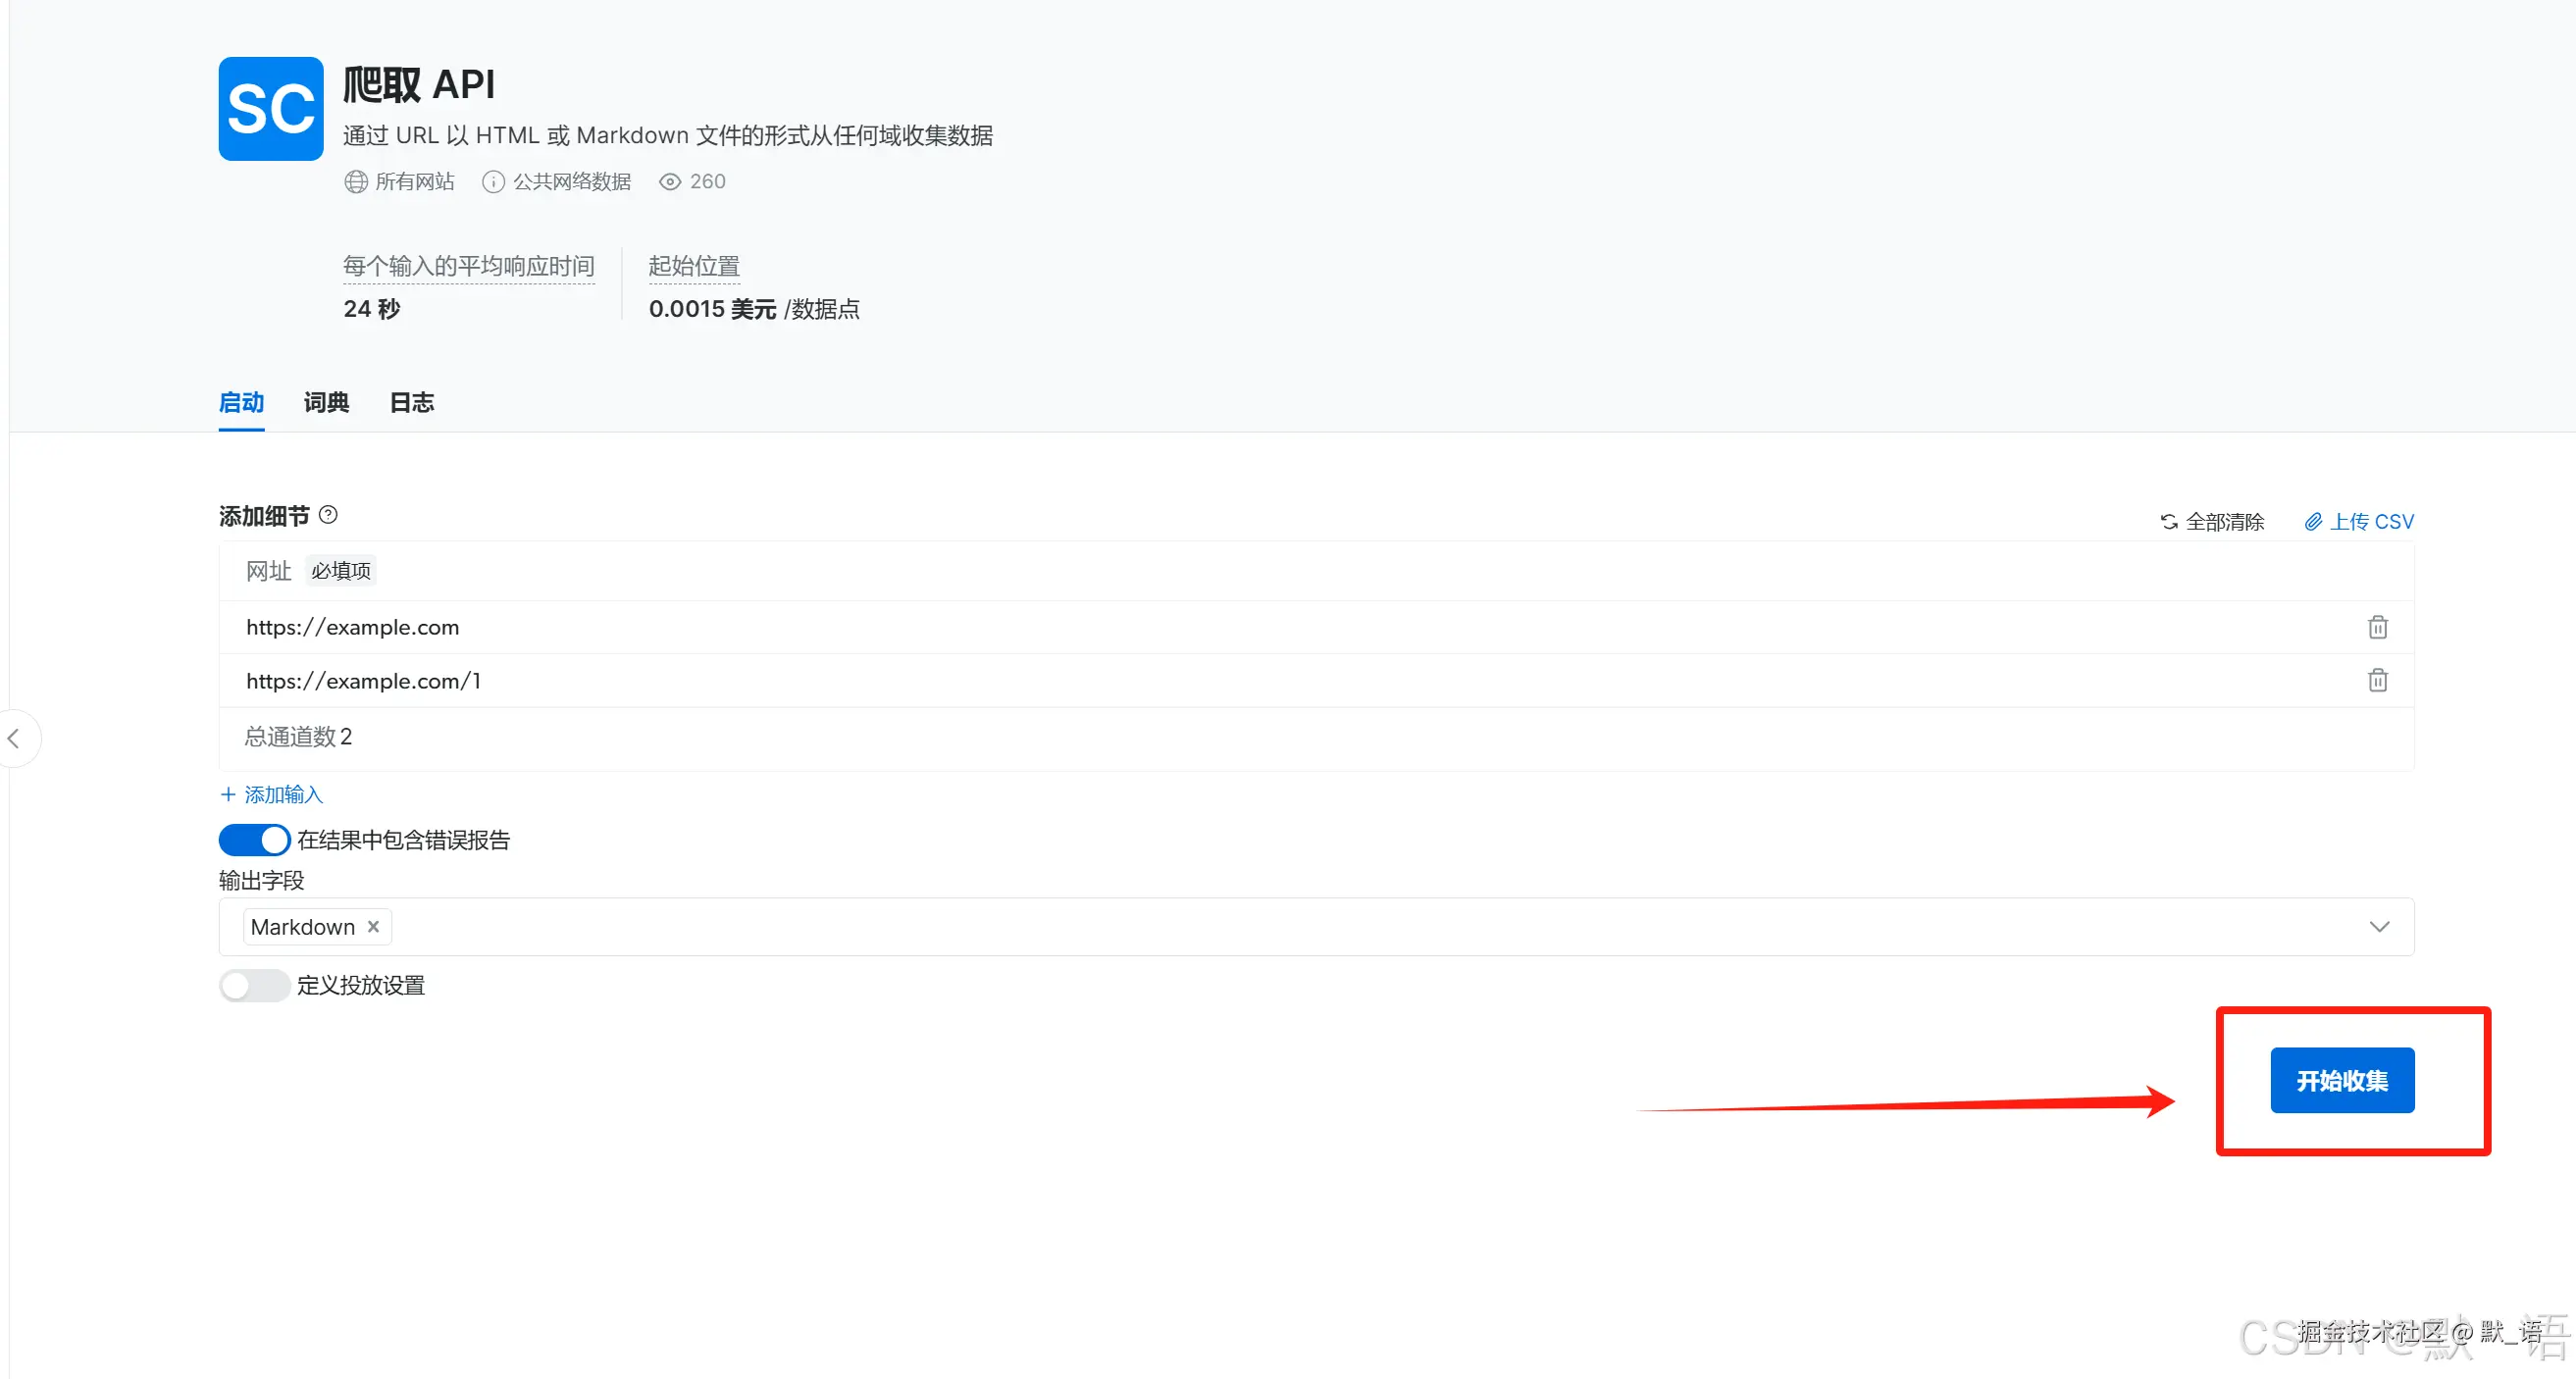Click the 全部清除 refresh icon
This screenshot has width=2576, height=1379.
(2168, 521)
